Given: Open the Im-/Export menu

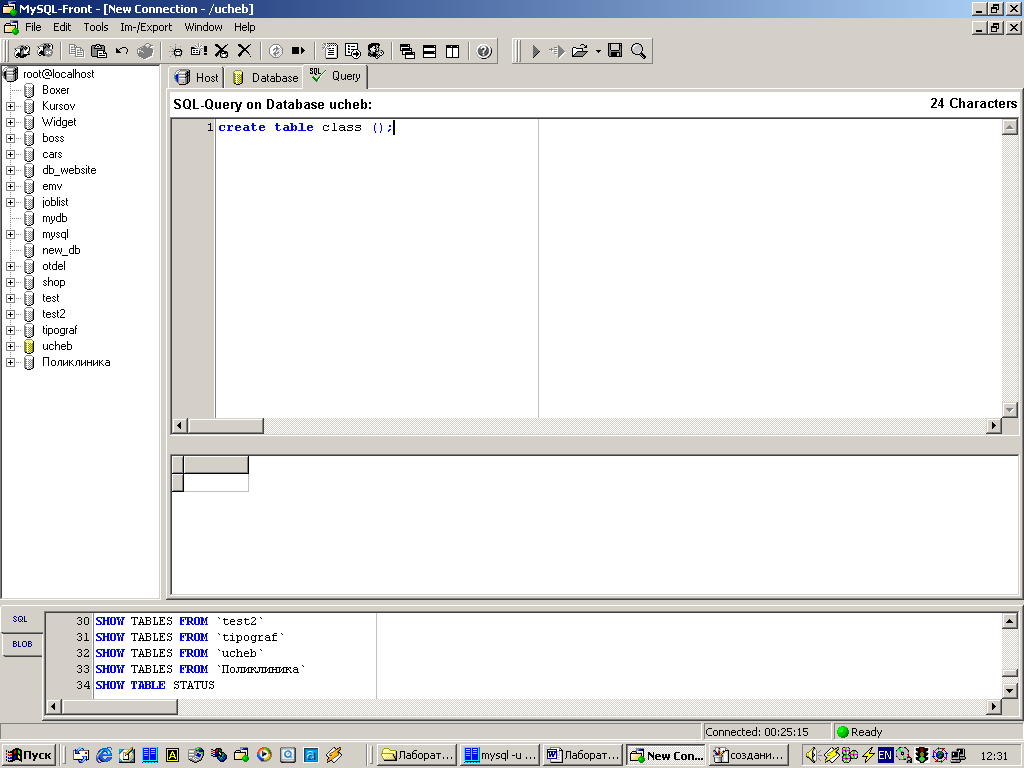Looking at the screenshot, I should tap(146, 27).
